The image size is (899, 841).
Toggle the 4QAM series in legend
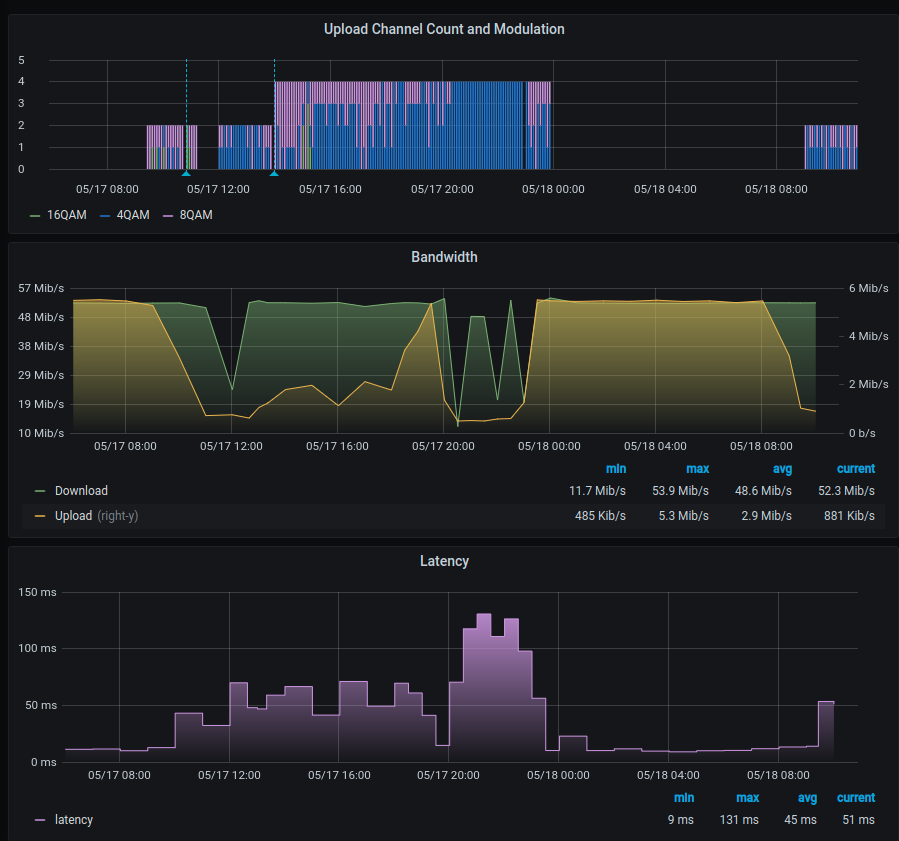coord(132,215)
